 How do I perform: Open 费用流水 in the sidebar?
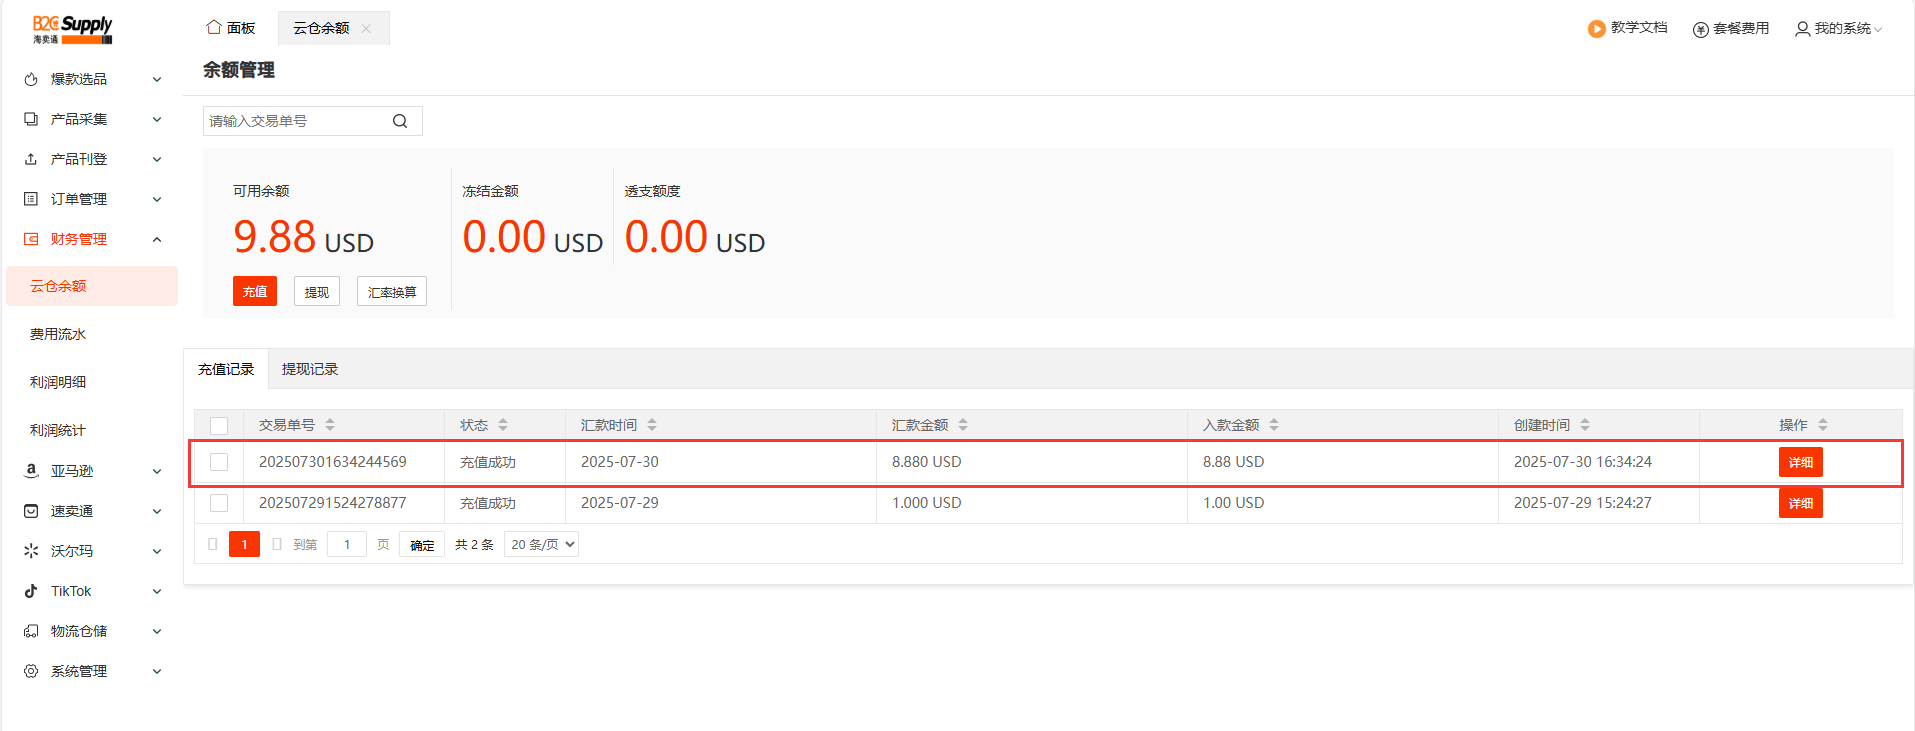tap(58, 334)
